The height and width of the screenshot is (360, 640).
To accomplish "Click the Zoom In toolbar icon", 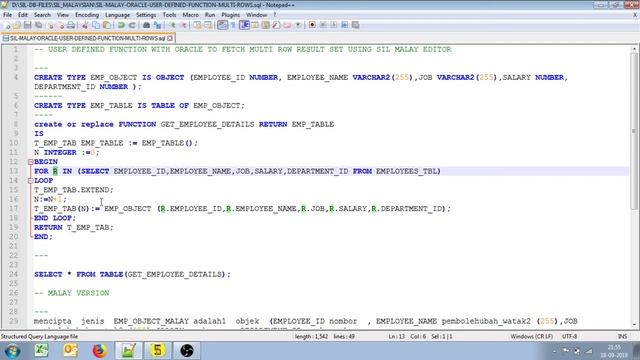I will (x=173, y=25).
